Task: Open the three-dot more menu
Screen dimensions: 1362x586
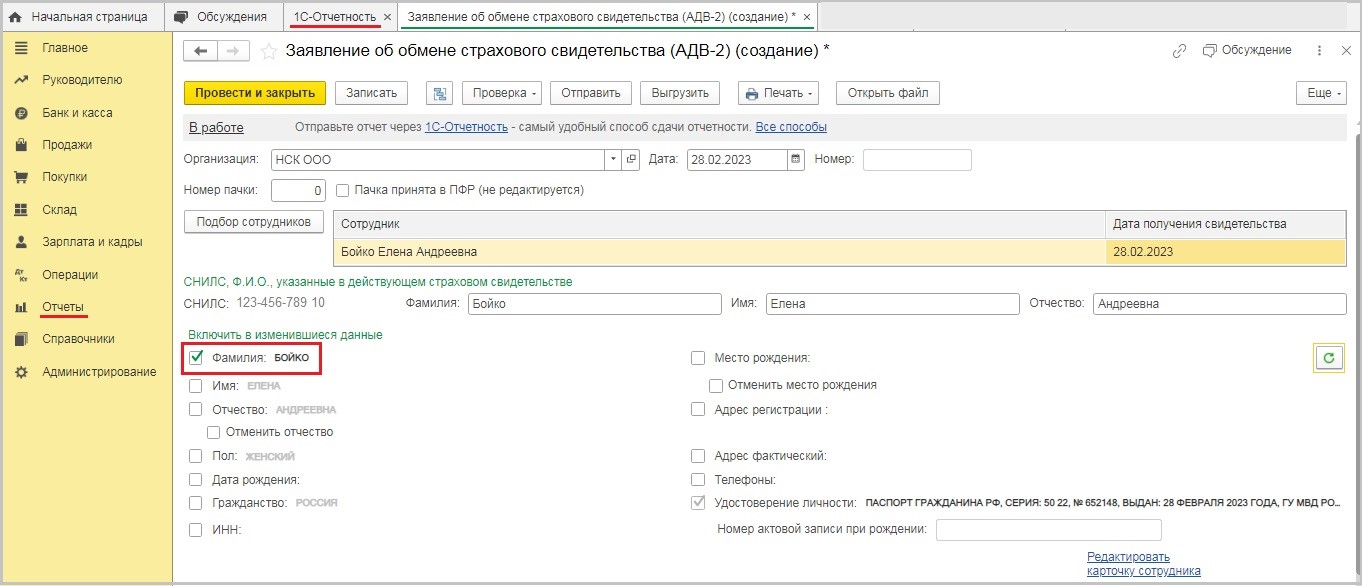Action: coord(1319,51)
